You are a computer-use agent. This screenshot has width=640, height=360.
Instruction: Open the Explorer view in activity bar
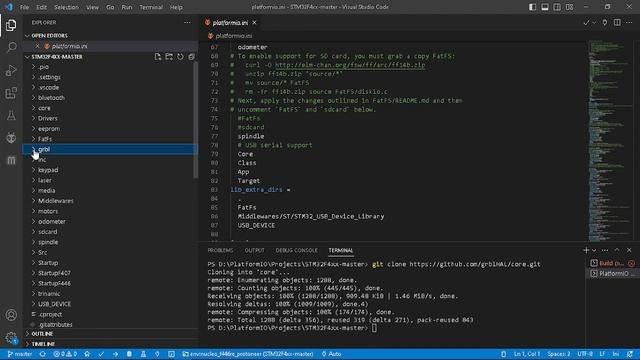(x=11, y=25)
